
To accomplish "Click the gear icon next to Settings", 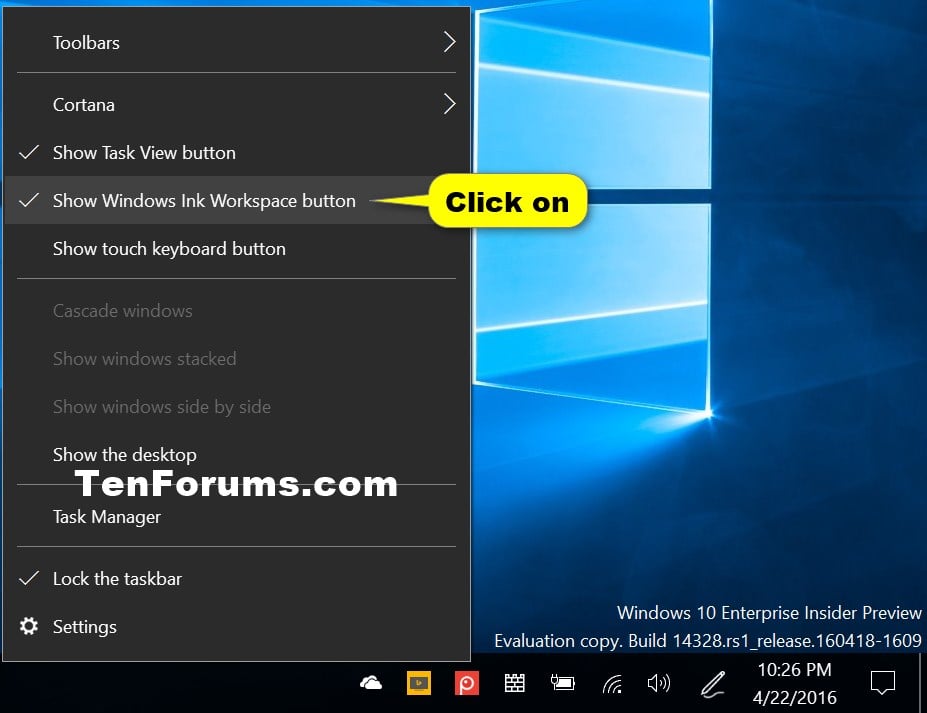I will (28, 627).
